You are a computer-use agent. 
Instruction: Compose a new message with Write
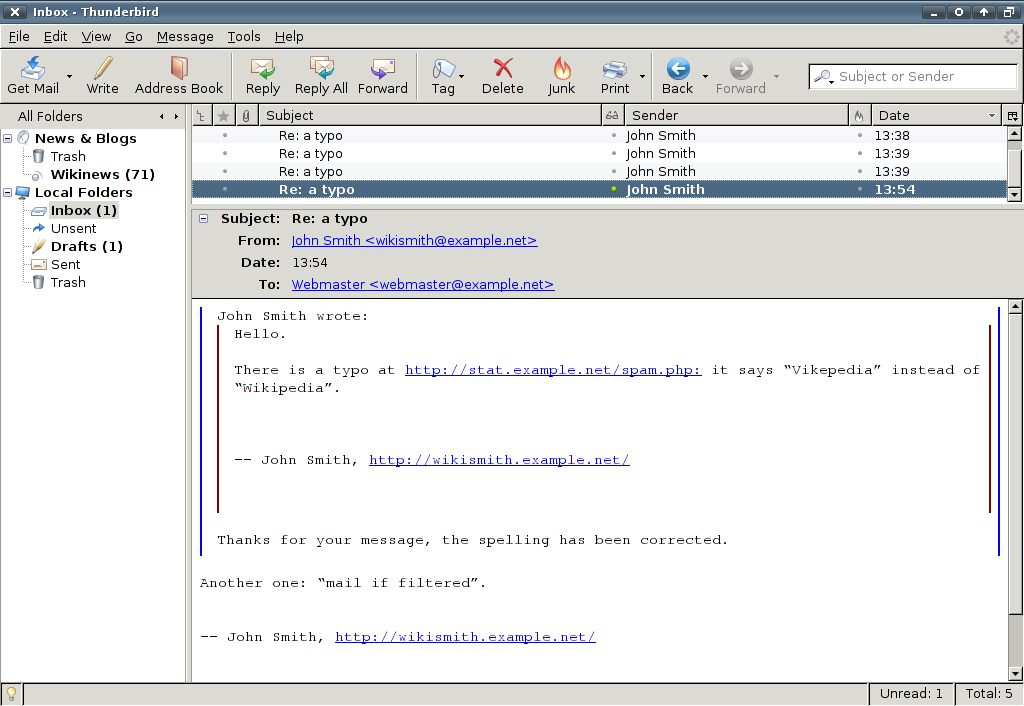click(x=102, y=75)
